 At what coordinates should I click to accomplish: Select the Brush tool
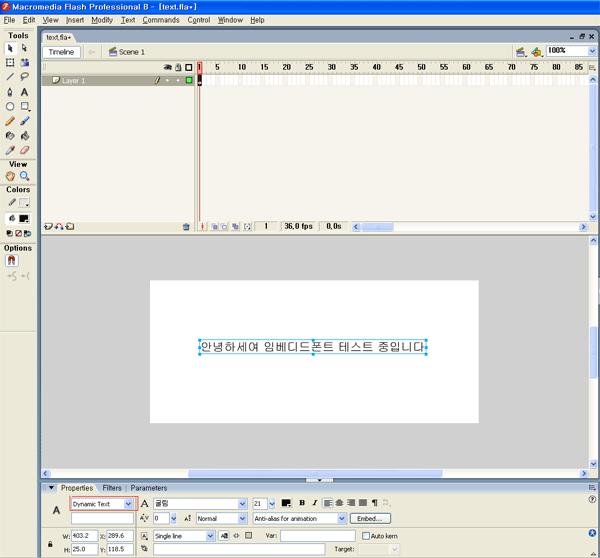point(24,121)
